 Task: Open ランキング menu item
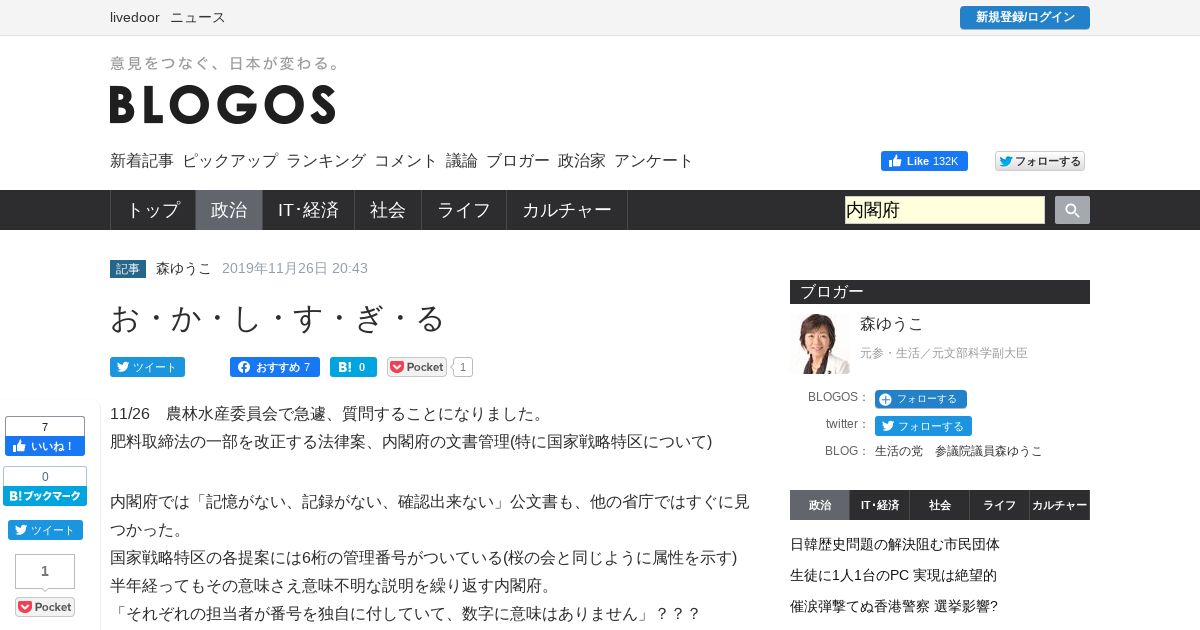326,160
